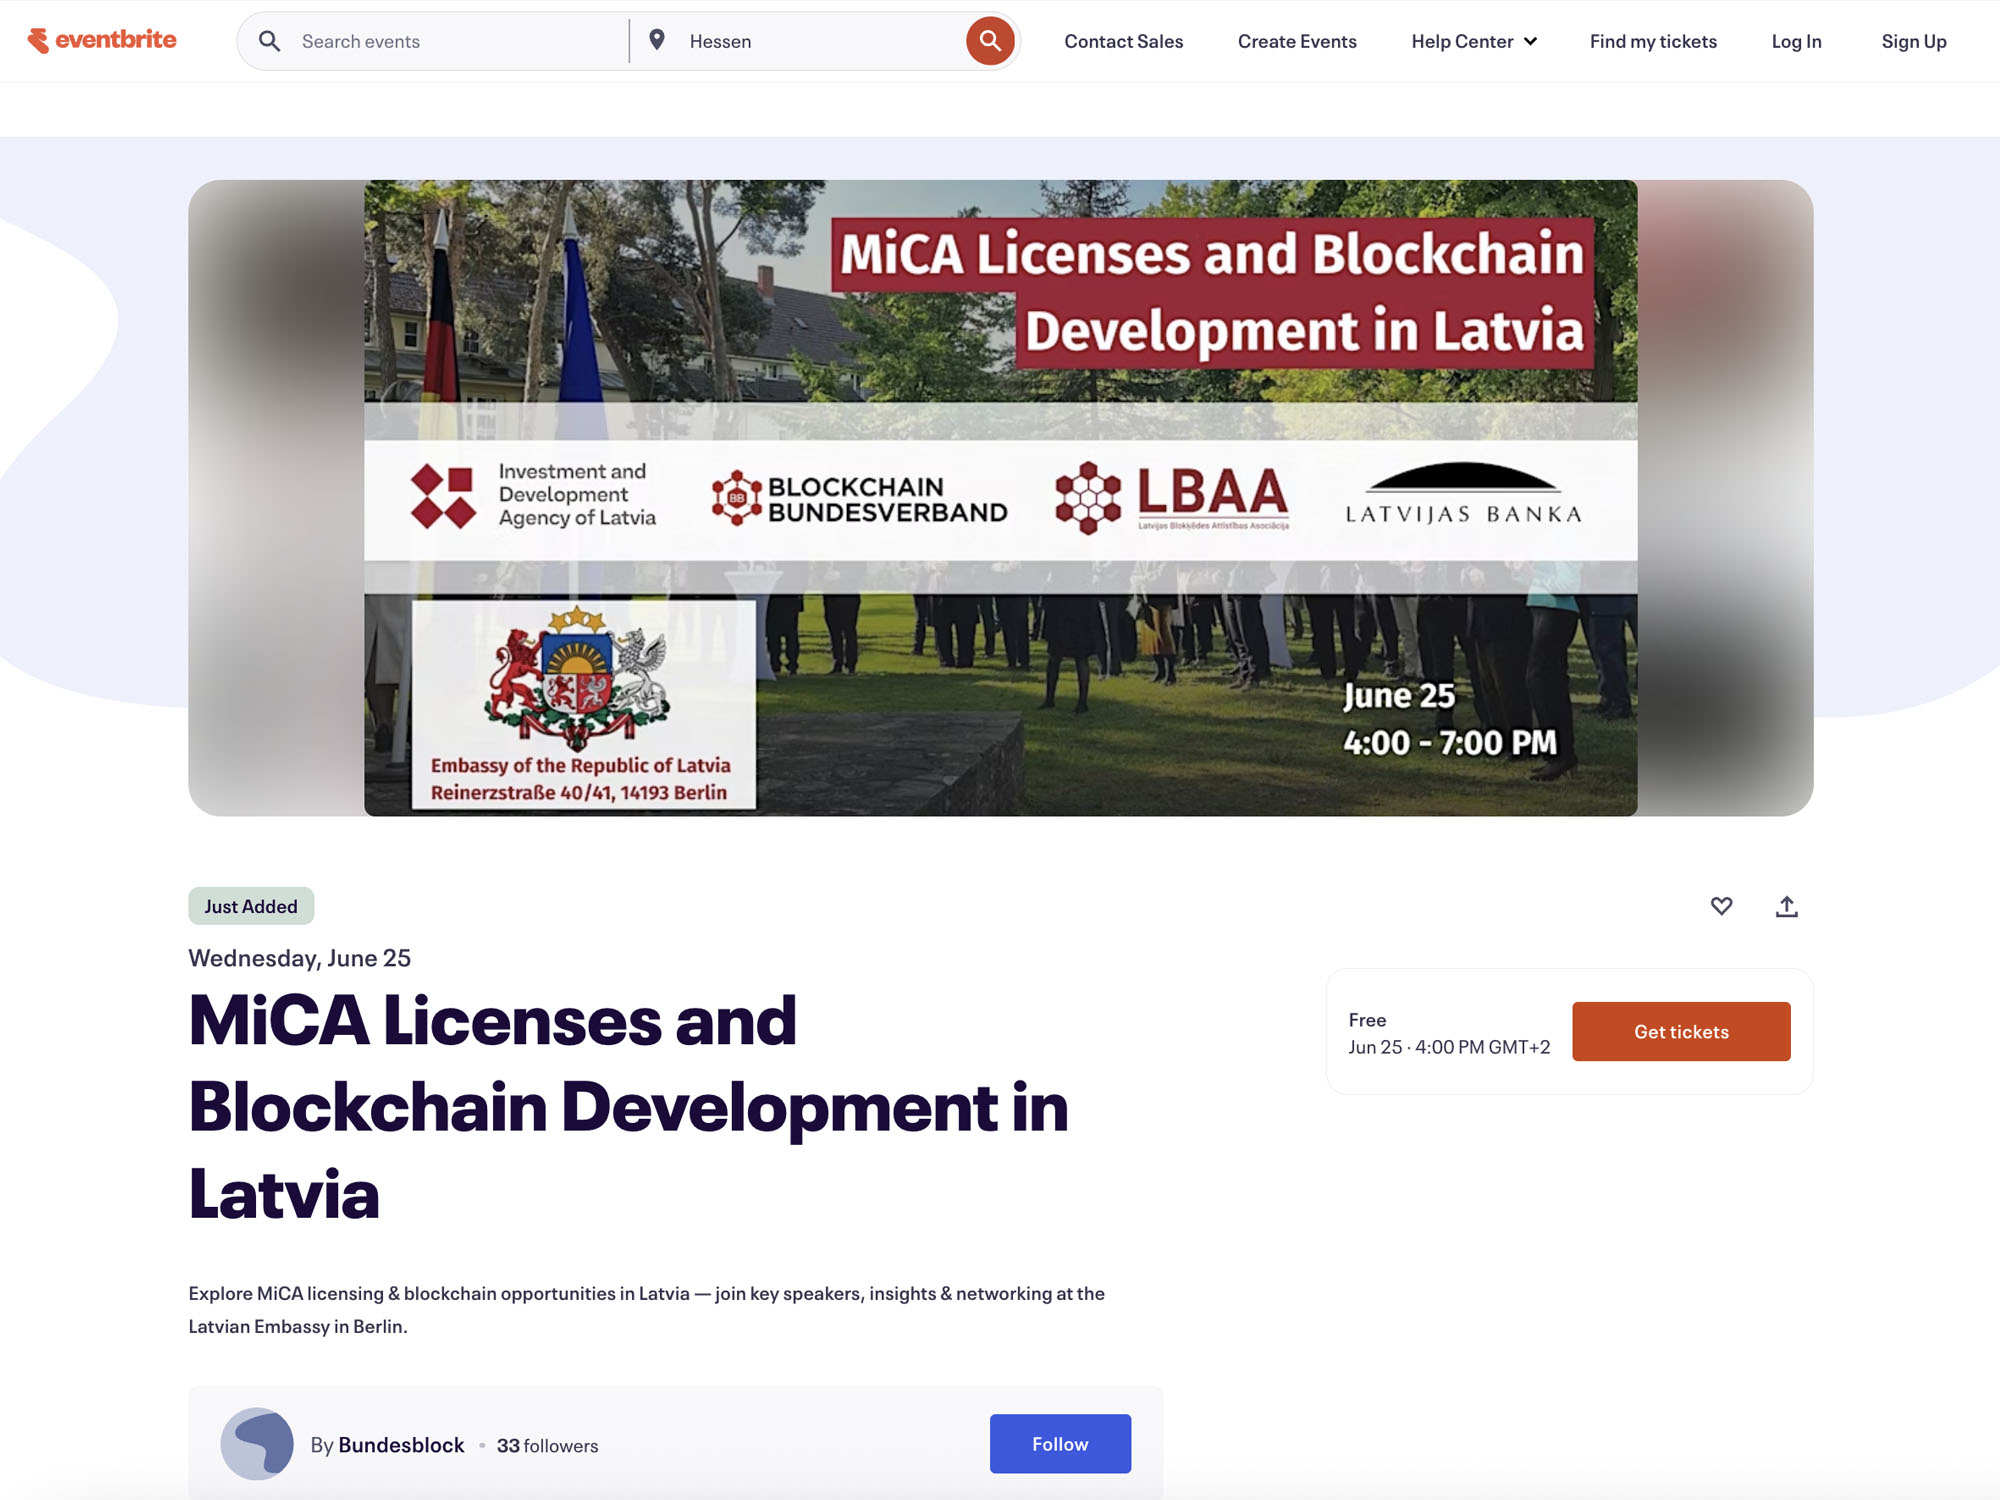Open the Bundesblock organizer link
The height and width of the screenshot is (1500, 2000).
click(401, 1445)
